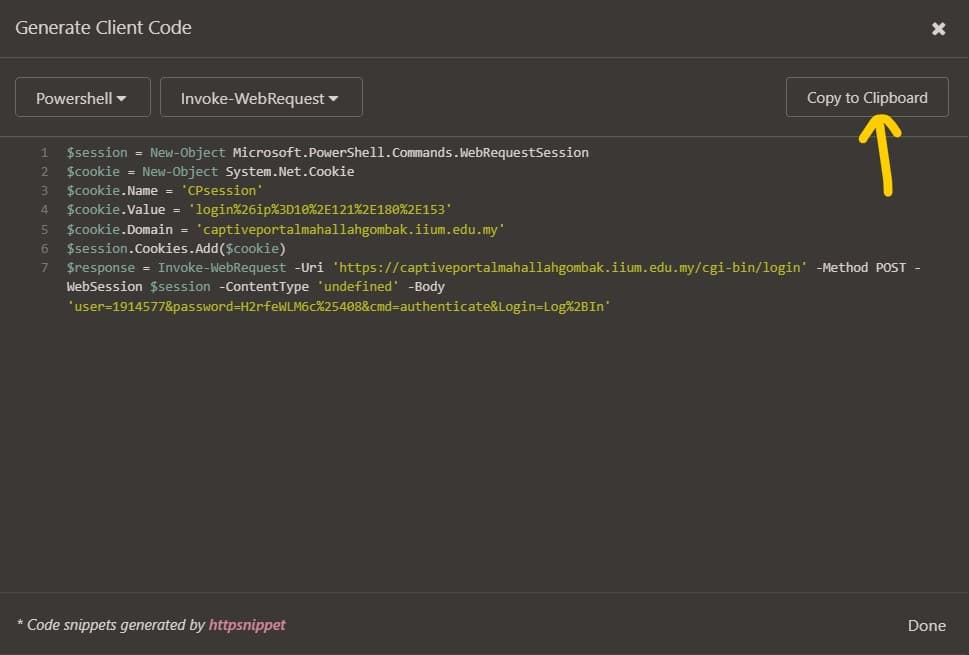Image resolution: width=969 pixels, height=655 pixels.
Task: Open the Powershell language dropdown
Action: point(83,97)
